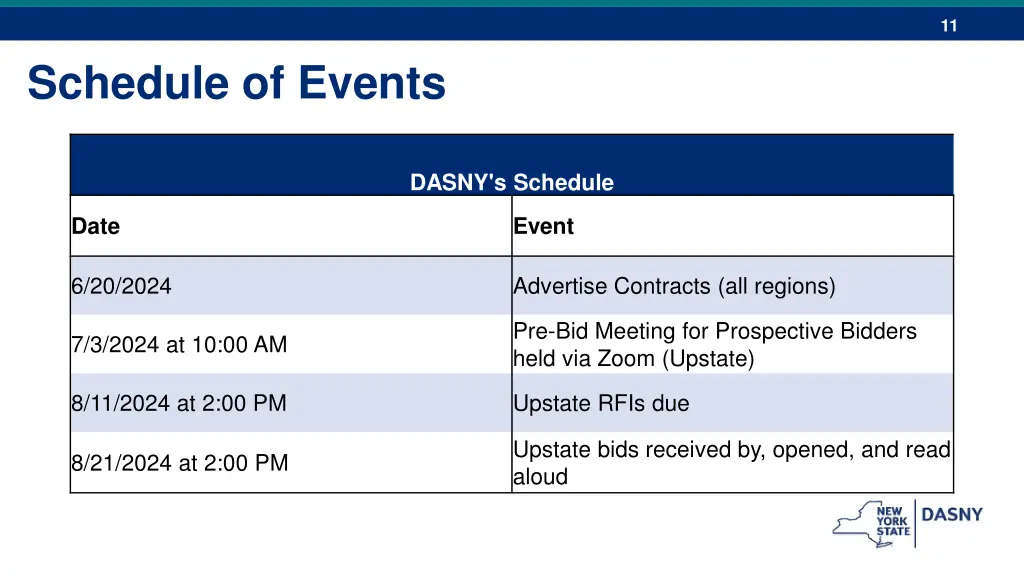Click the 8/21/2024 at 2:00 PM cell
Viewport: 1024px width, 576px height.
(x=179, y=463)
